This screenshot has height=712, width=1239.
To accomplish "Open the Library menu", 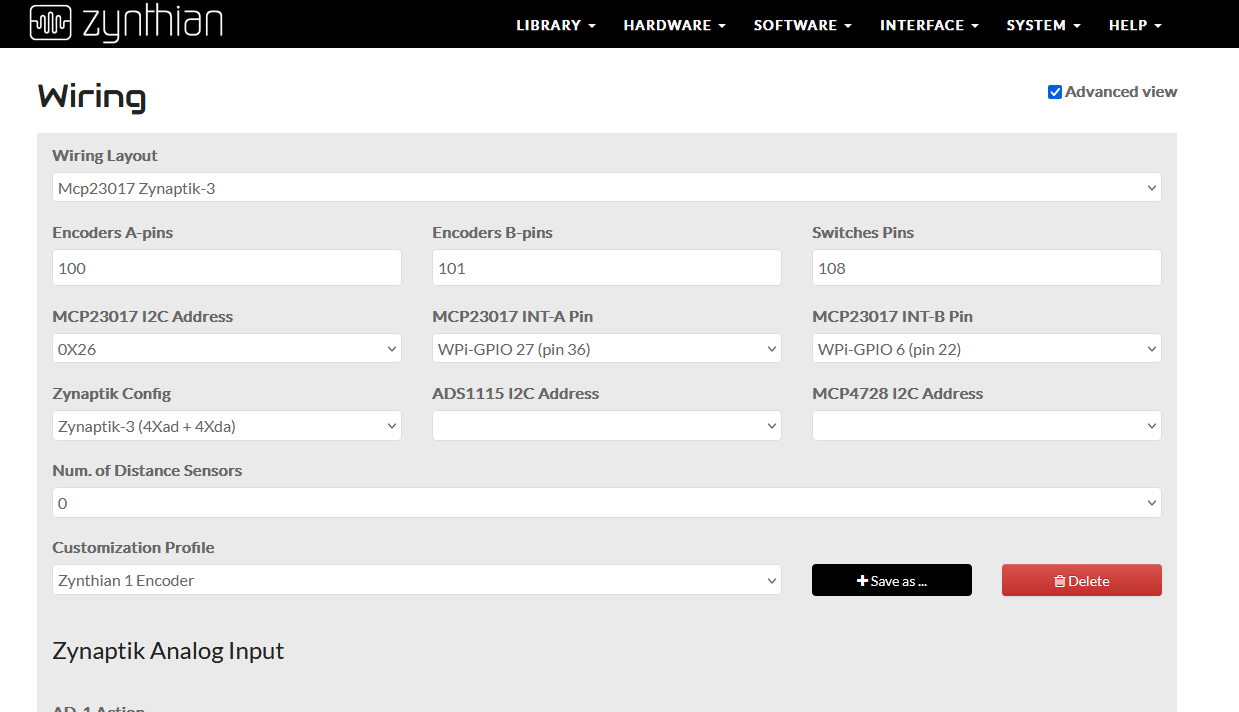I will (x=555, y=25).
